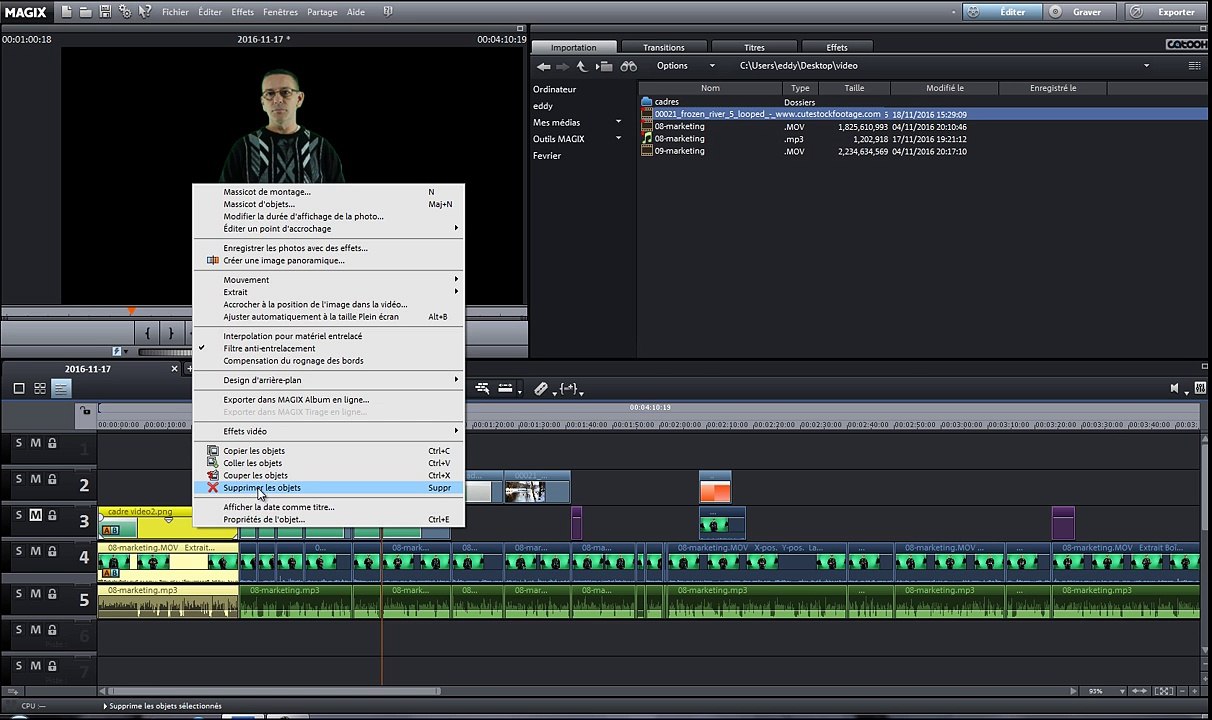1212x720 pixels.
Task: Close the 2016-11-17 project tab
Action: pyautogui.click(x=174, y=369)
